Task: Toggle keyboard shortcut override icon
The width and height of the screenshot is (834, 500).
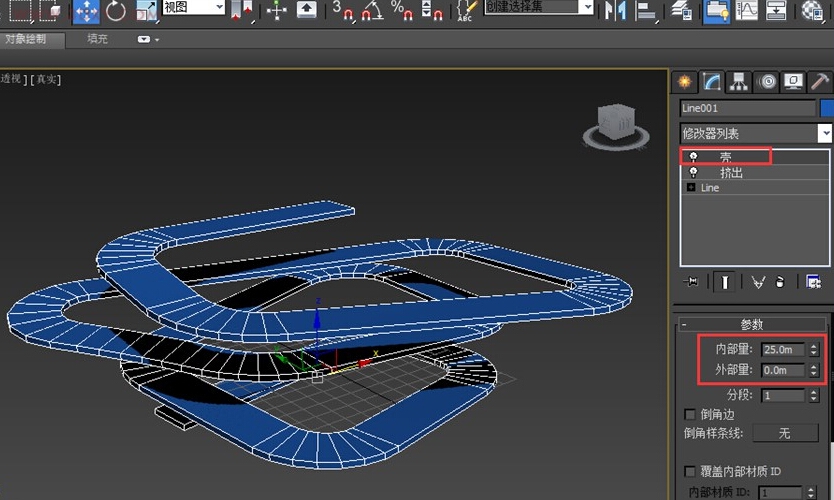Action: tap(306, 10)
